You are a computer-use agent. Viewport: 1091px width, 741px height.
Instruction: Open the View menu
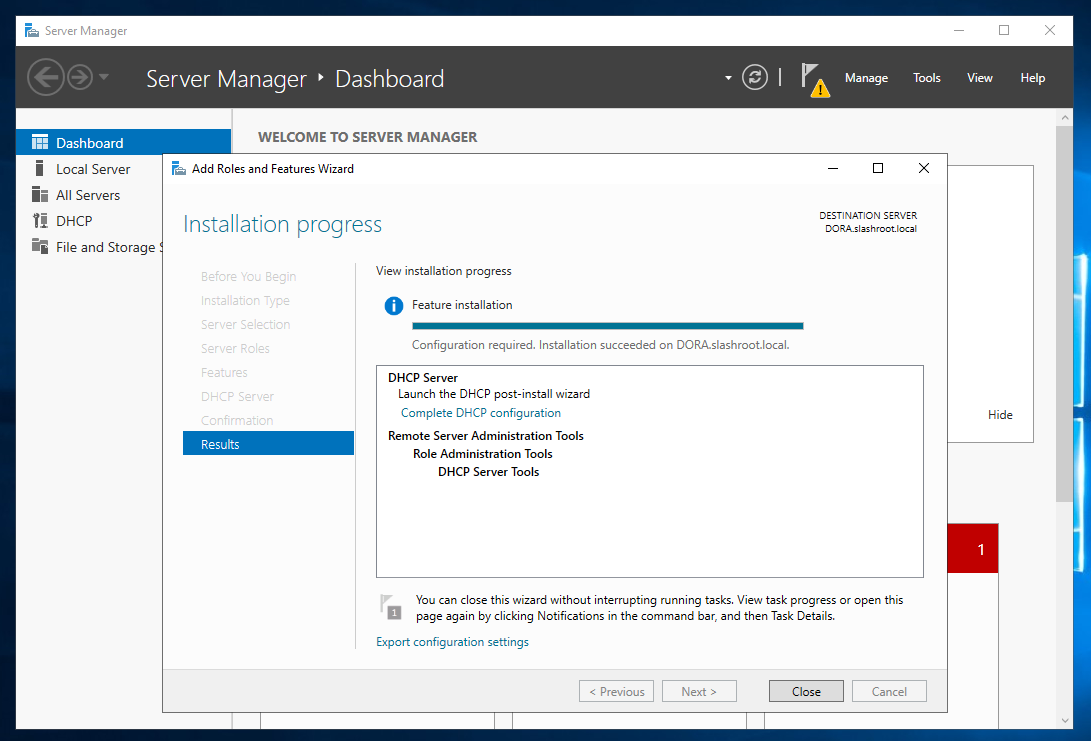tap(979, 78)
